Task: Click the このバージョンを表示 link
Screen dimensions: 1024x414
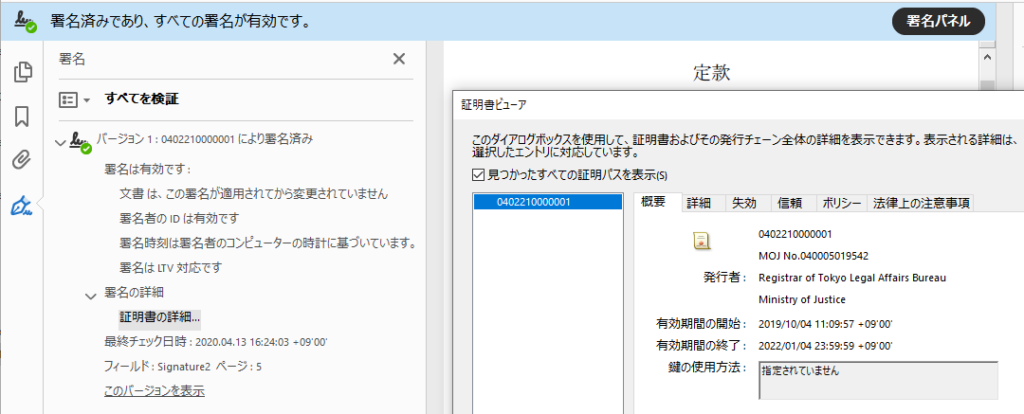Action: pos(154,390)
